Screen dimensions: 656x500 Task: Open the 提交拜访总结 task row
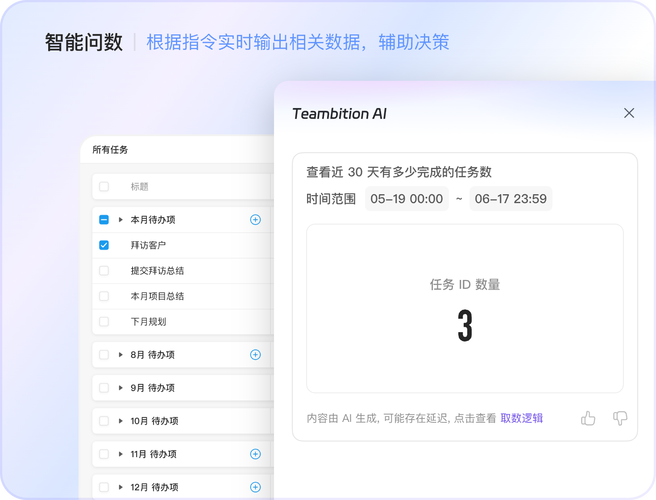[182, 271]
